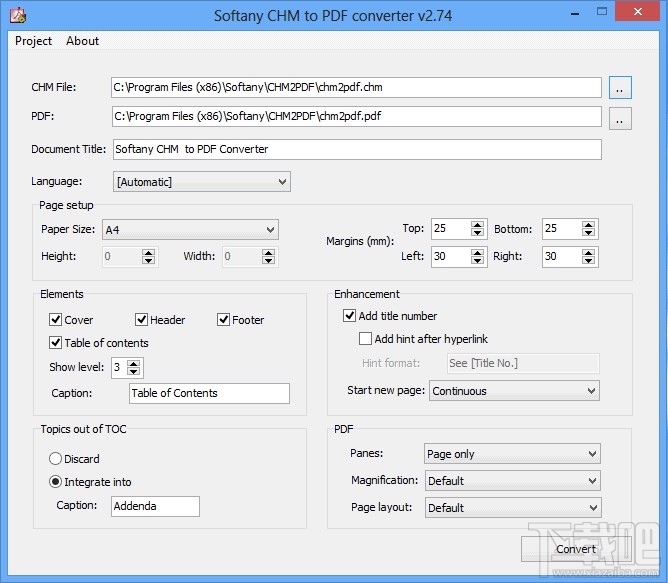Click the Left margin value field
Screen dimensions: 668x583
[x=451, y=257]
